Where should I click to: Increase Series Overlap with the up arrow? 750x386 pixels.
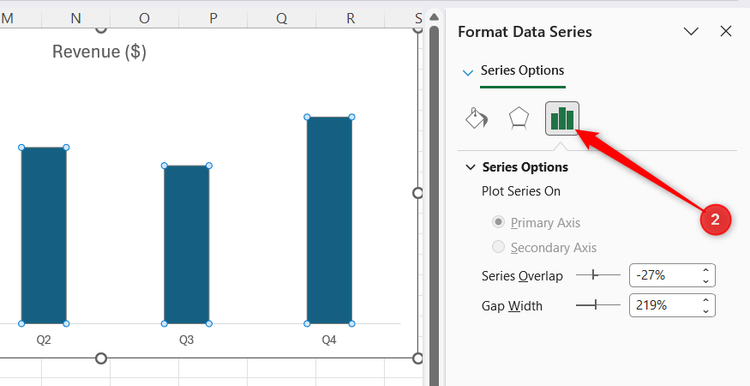tap(706, 270)
